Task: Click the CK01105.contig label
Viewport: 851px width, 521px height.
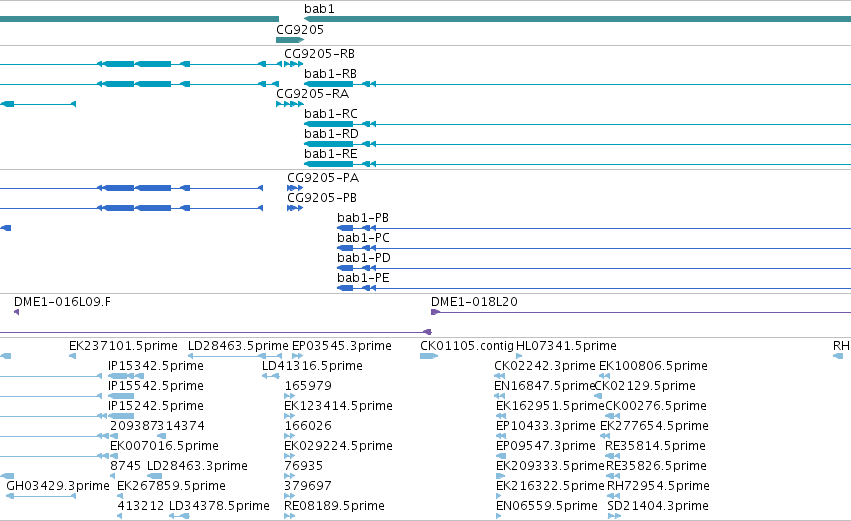Action: click(x=467, y=346)
